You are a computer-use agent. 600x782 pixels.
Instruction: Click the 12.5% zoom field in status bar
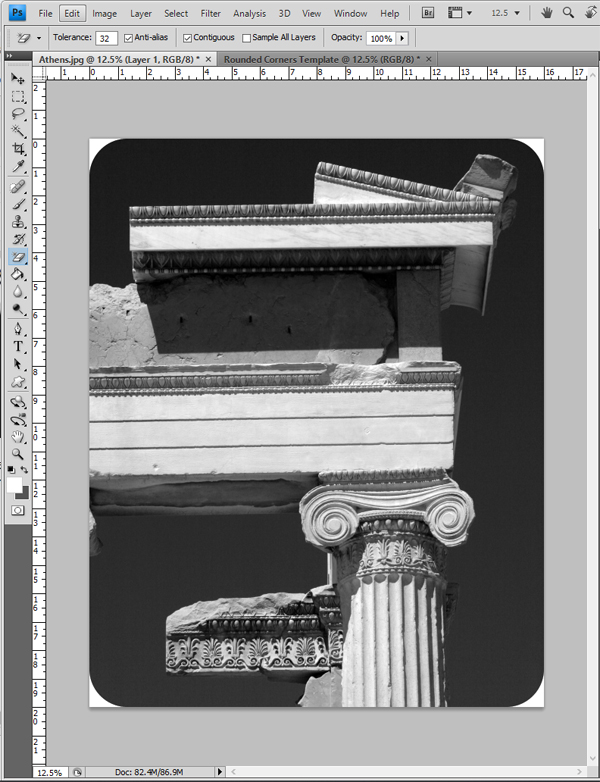pos(50,773)
